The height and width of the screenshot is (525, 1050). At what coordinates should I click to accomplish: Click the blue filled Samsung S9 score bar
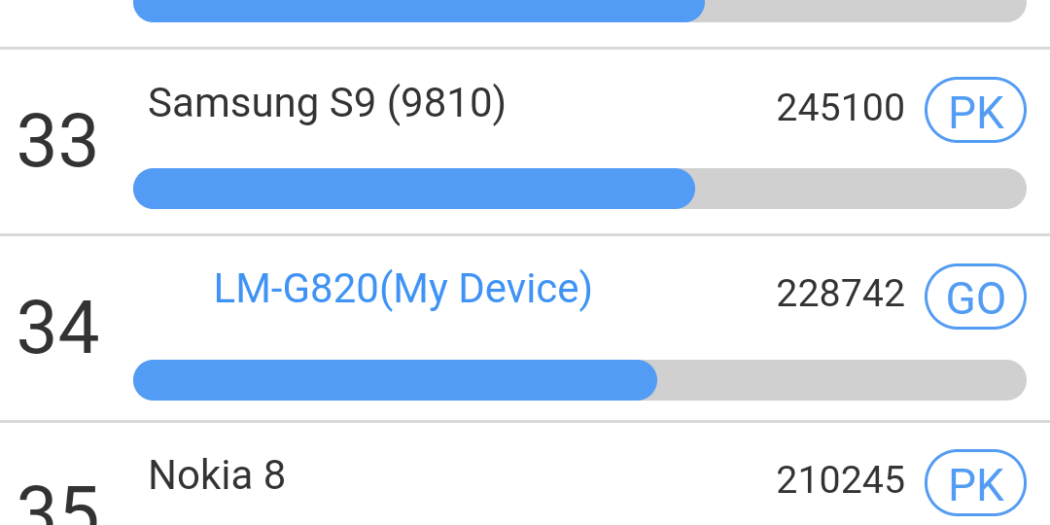[413, 189]
